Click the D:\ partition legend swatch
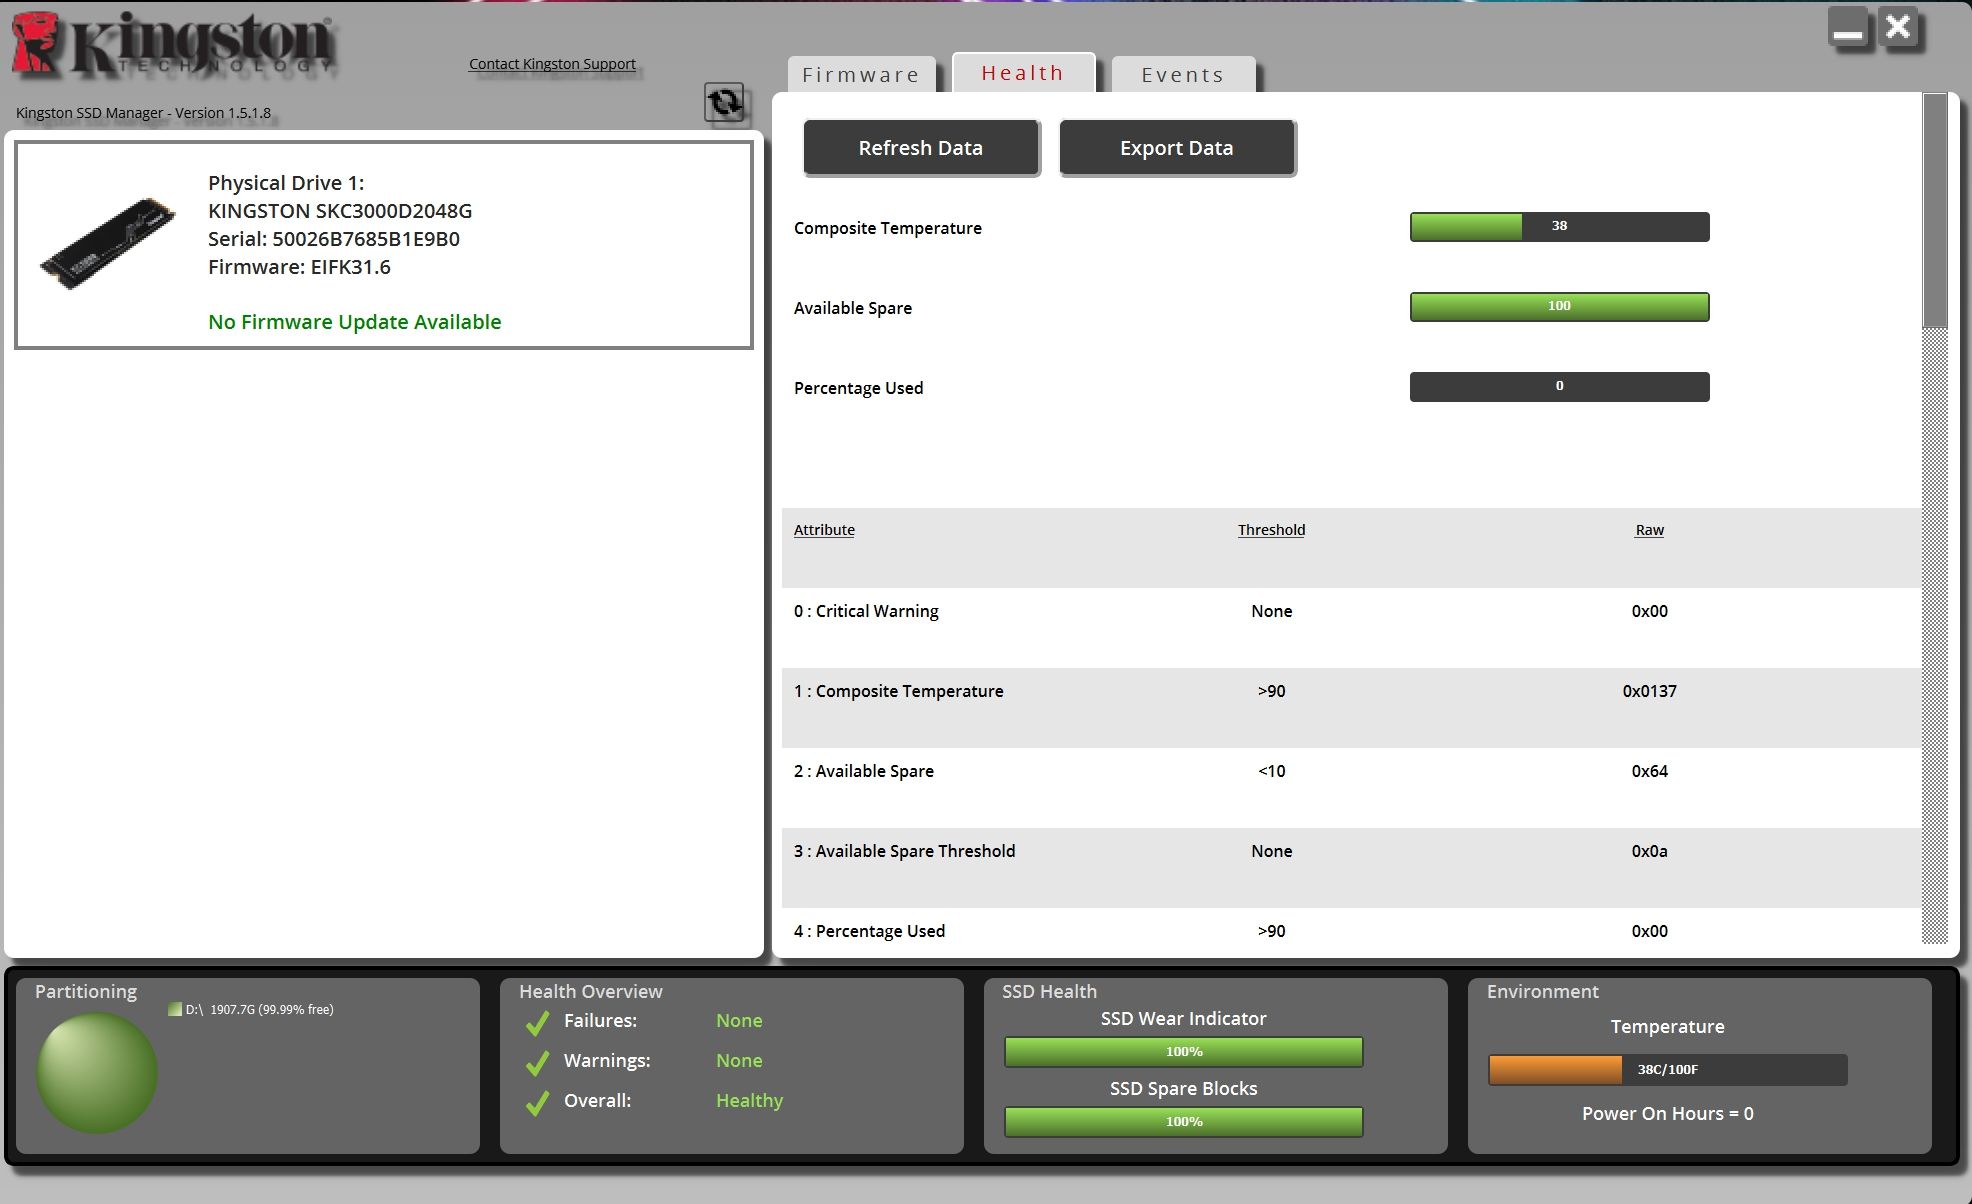The height and width of the screenshot is (1204, 1972). 175,1009
